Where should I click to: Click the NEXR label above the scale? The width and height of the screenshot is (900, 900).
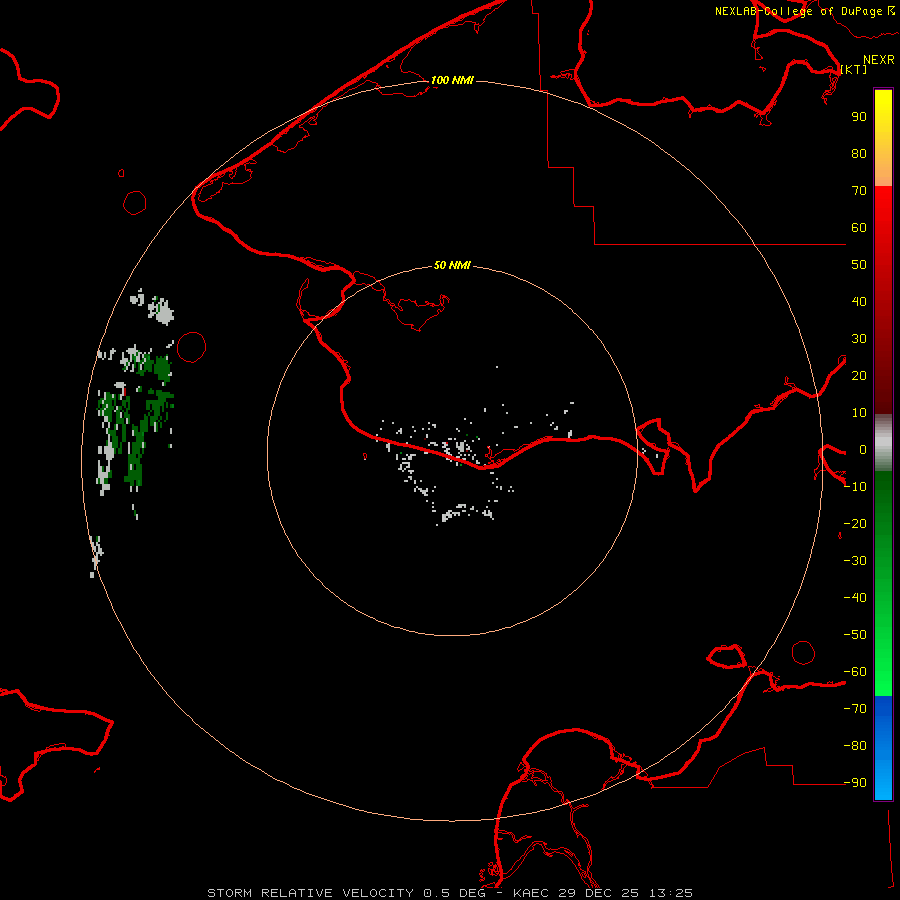(x=878, y=59)
